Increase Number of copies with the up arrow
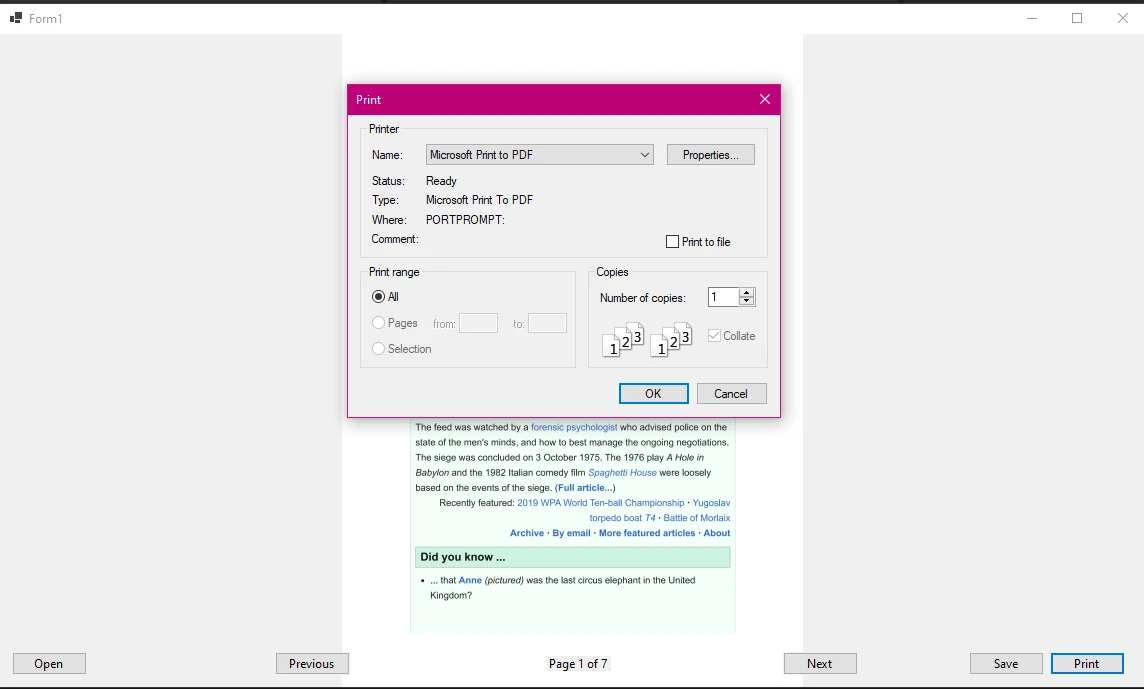This screenshot has width=1144, height=689. coord(748,292)
